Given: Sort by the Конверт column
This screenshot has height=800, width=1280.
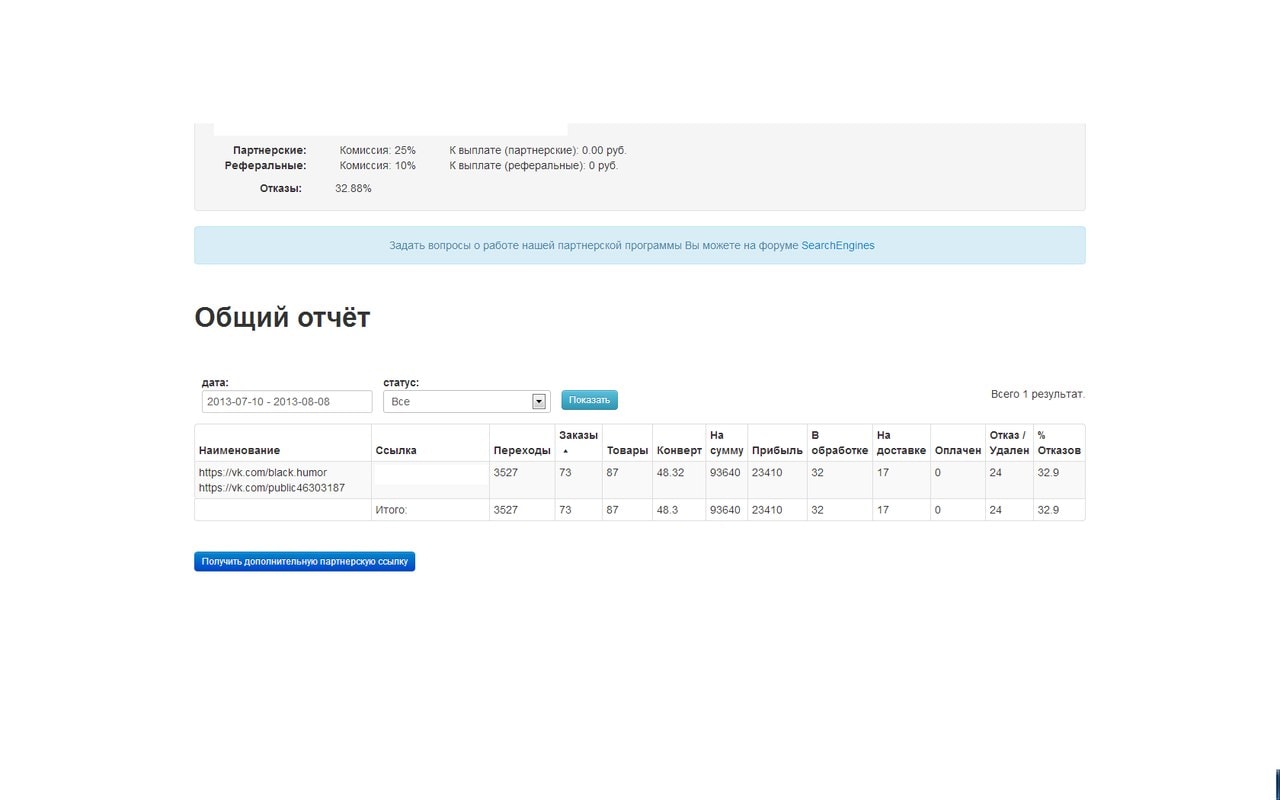Looking at the screenshot, I should tap(679, 451).
